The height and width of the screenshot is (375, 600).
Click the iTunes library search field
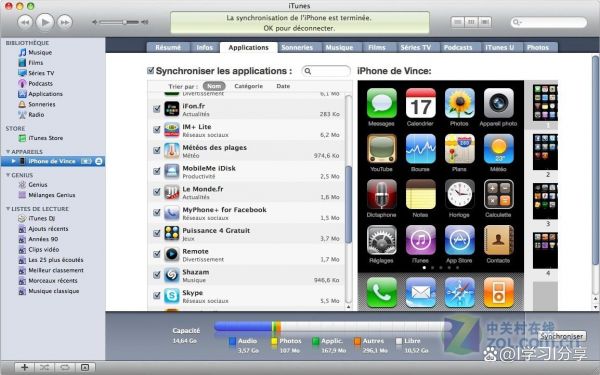(x=549, y=22)
